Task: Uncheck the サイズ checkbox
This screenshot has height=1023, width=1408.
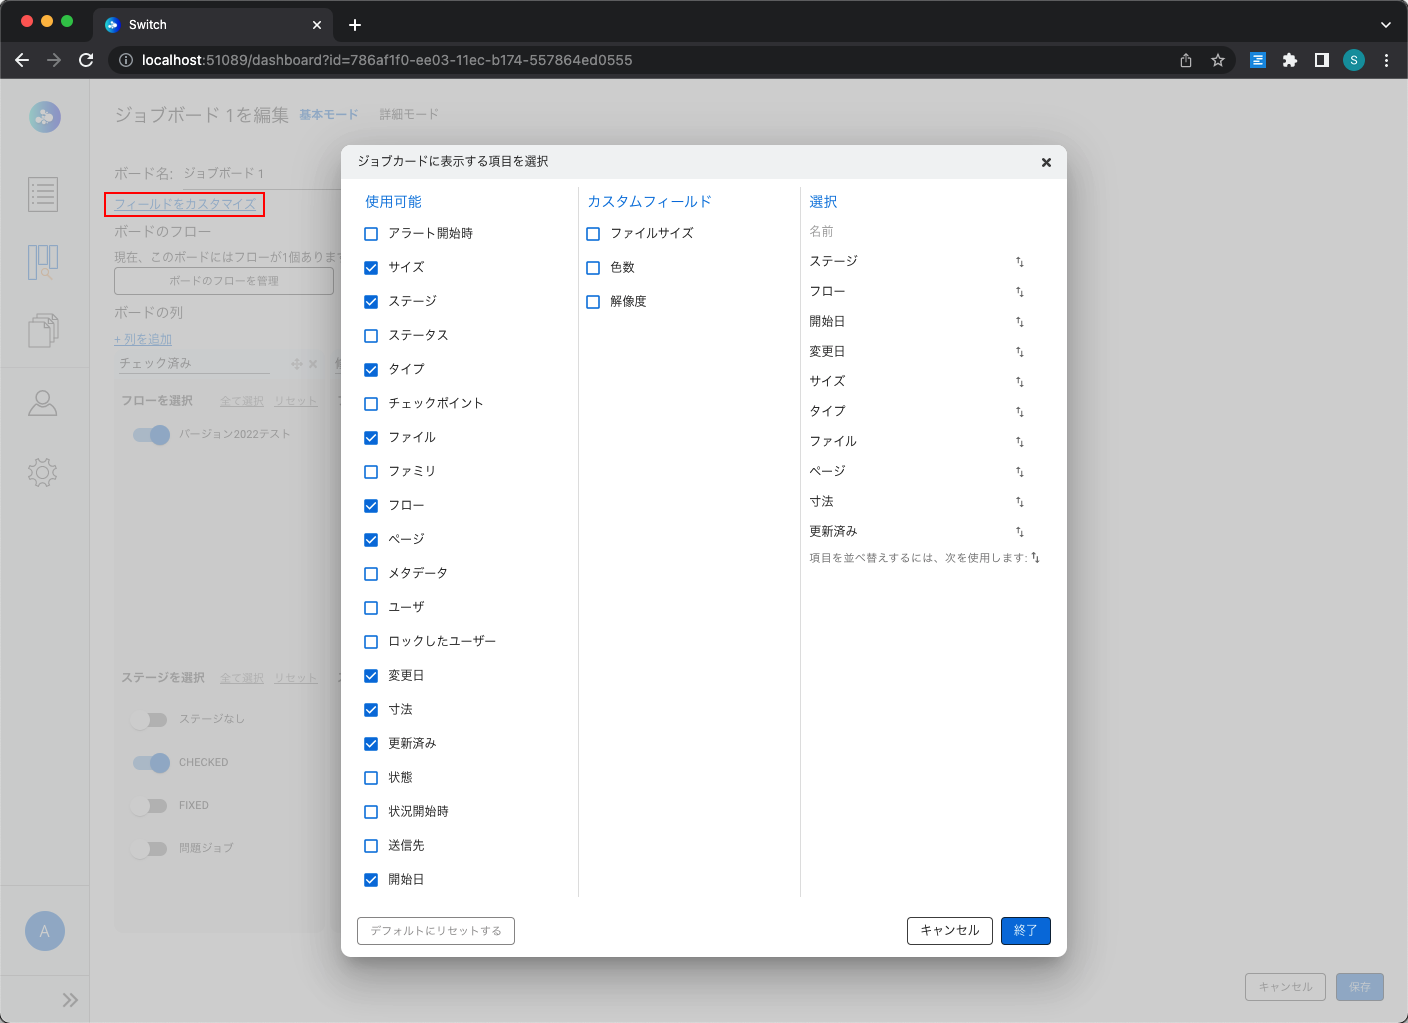Action: click(371, 268)
